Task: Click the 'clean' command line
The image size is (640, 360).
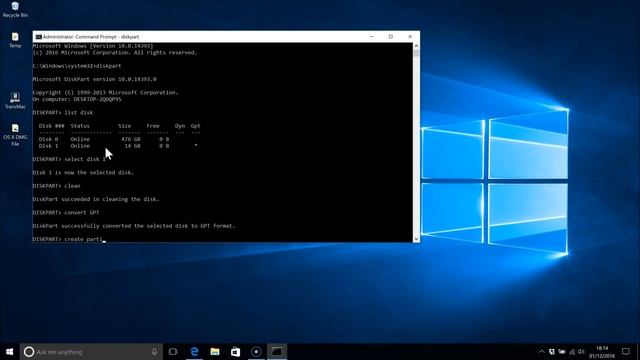Action: coord(56,186)
